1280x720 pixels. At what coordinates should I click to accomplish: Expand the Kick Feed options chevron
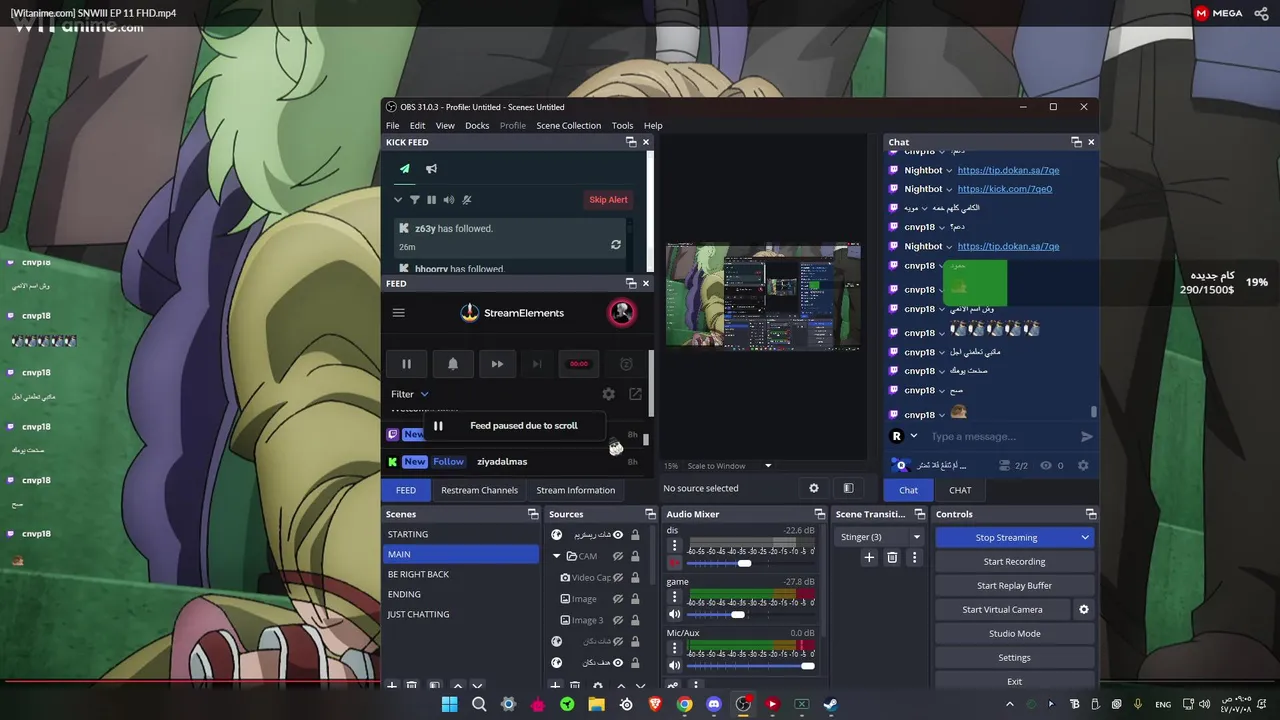coord(398,200)
